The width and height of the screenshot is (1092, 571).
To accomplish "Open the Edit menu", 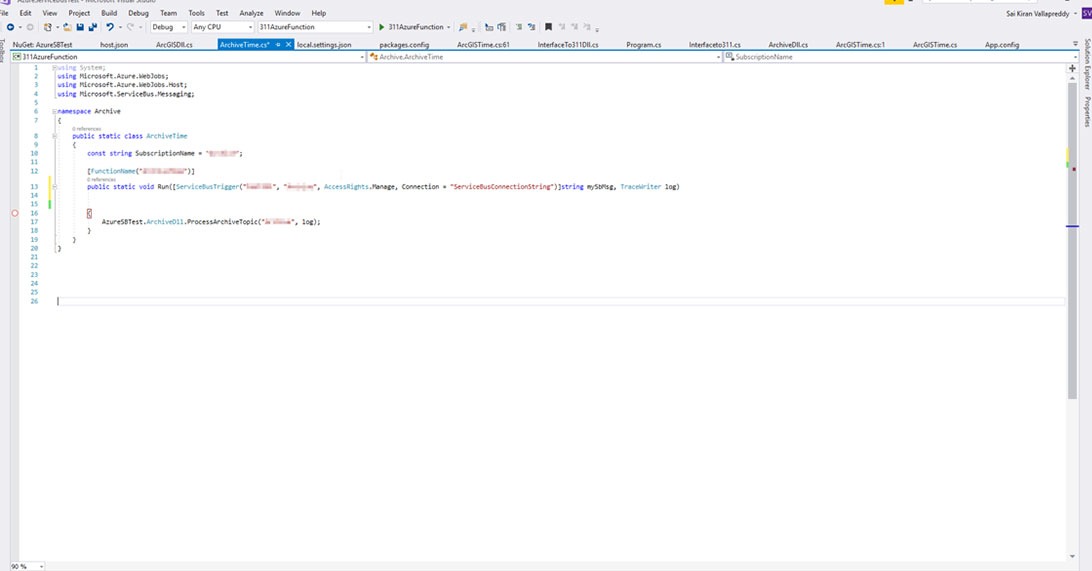I will pos(25,13).
